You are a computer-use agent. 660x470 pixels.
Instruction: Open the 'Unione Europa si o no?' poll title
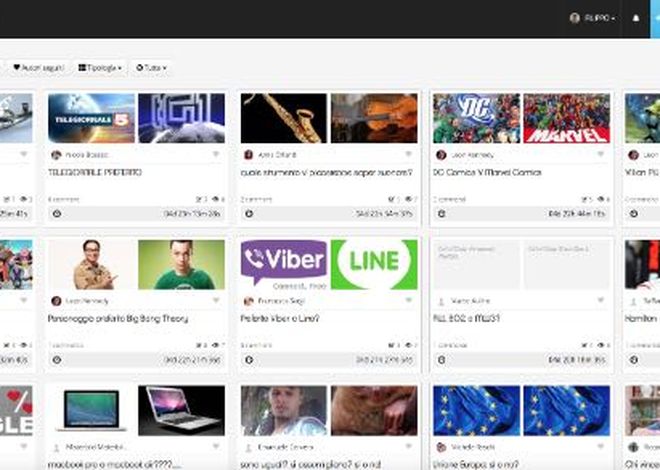click(x=476, y=465)
